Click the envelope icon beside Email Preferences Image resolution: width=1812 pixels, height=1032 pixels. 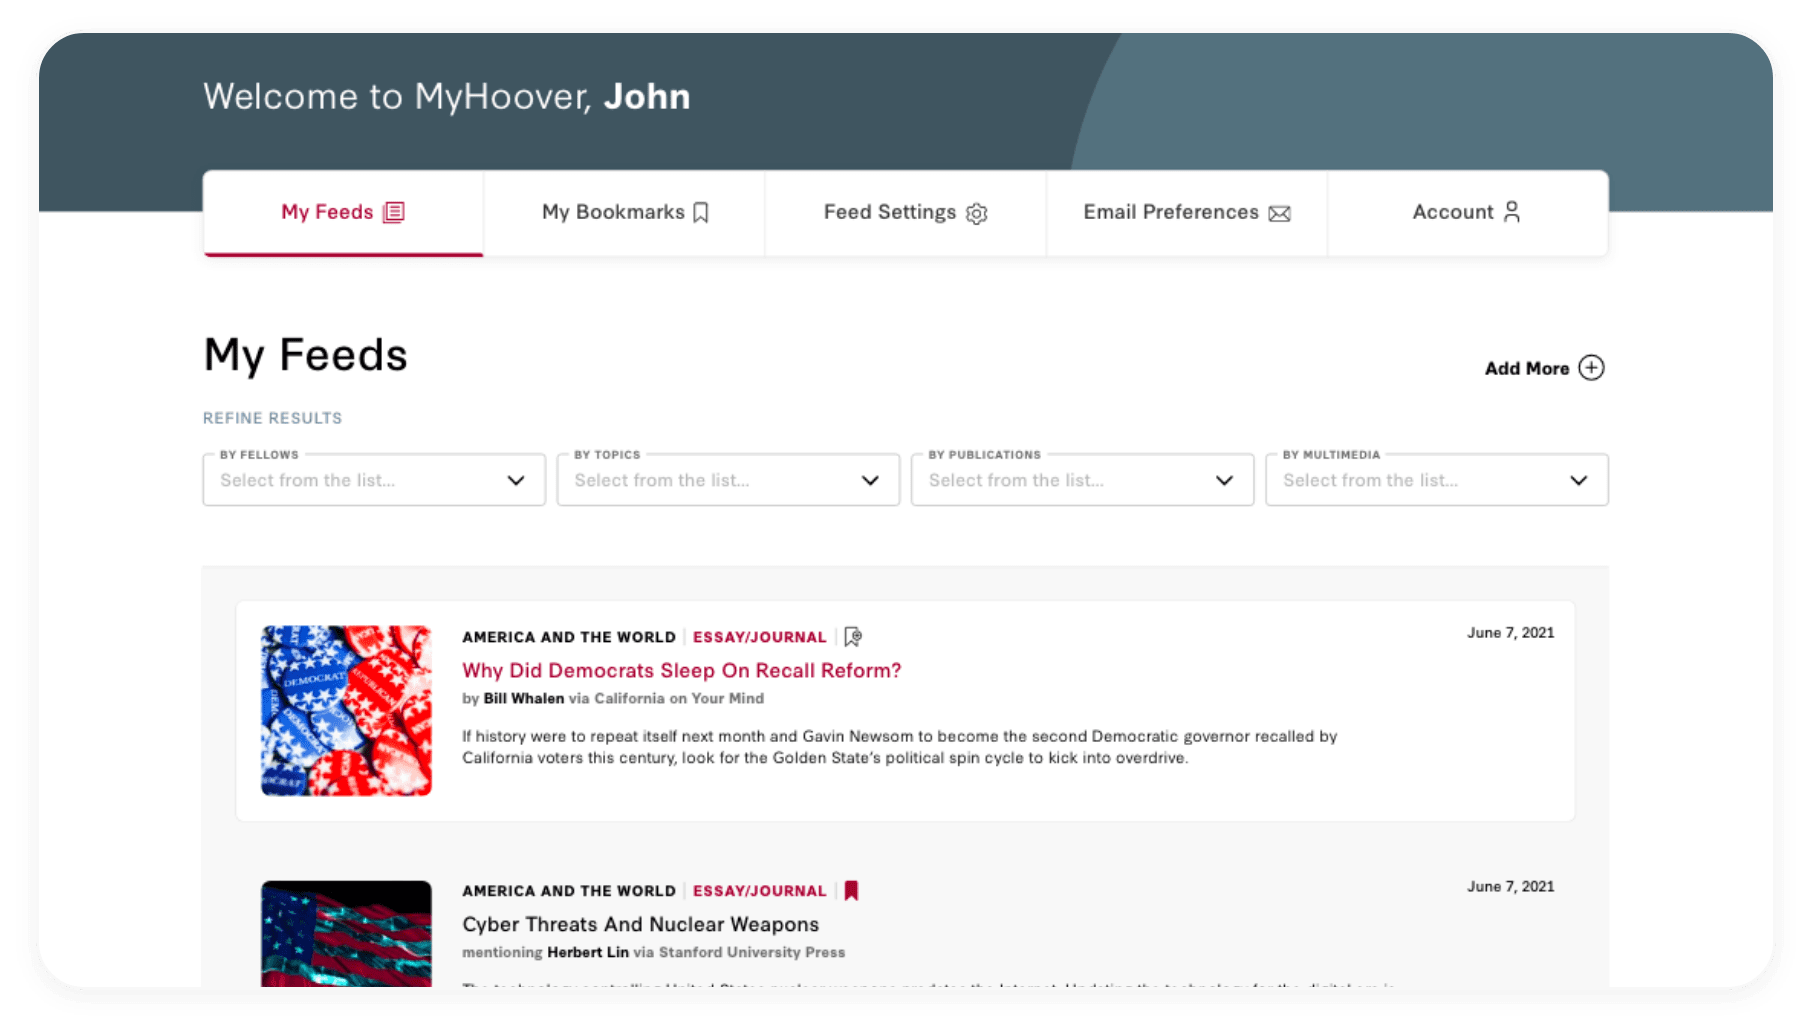1280,213
